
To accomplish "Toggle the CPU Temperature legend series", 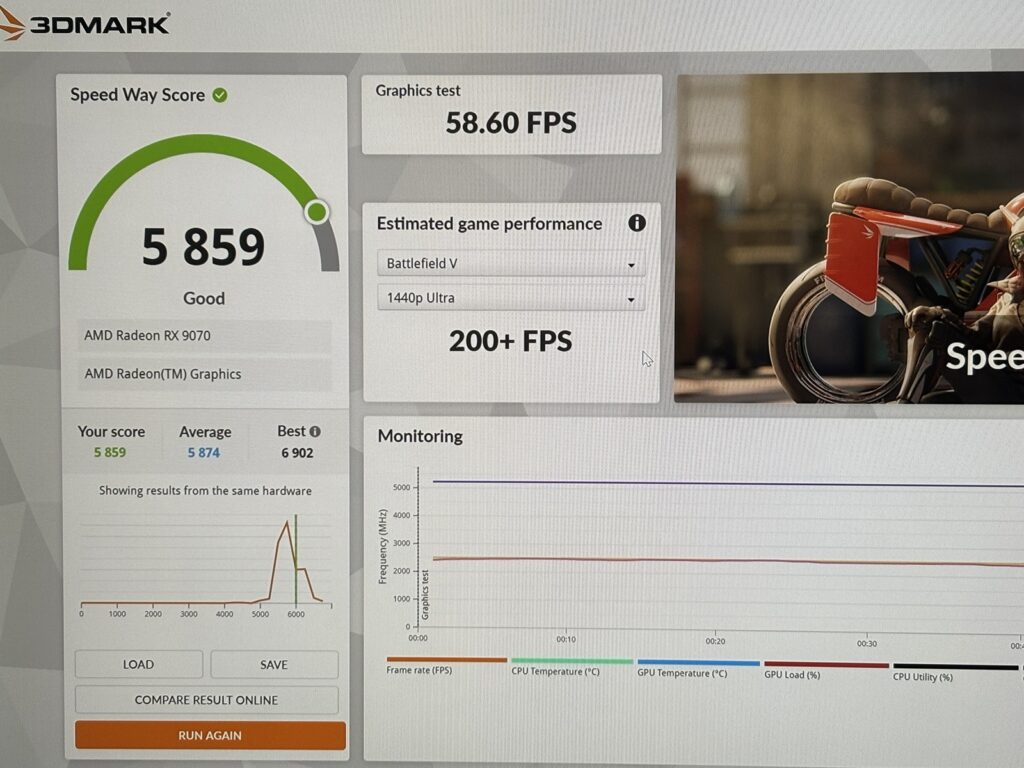I will 555,671.
